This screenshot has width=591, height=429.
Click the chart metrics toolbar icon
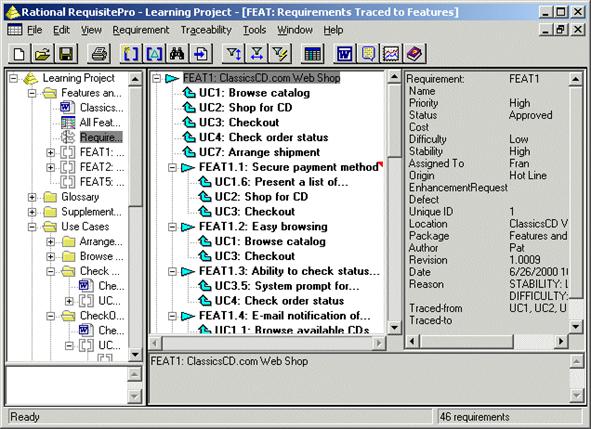point(391,54)
